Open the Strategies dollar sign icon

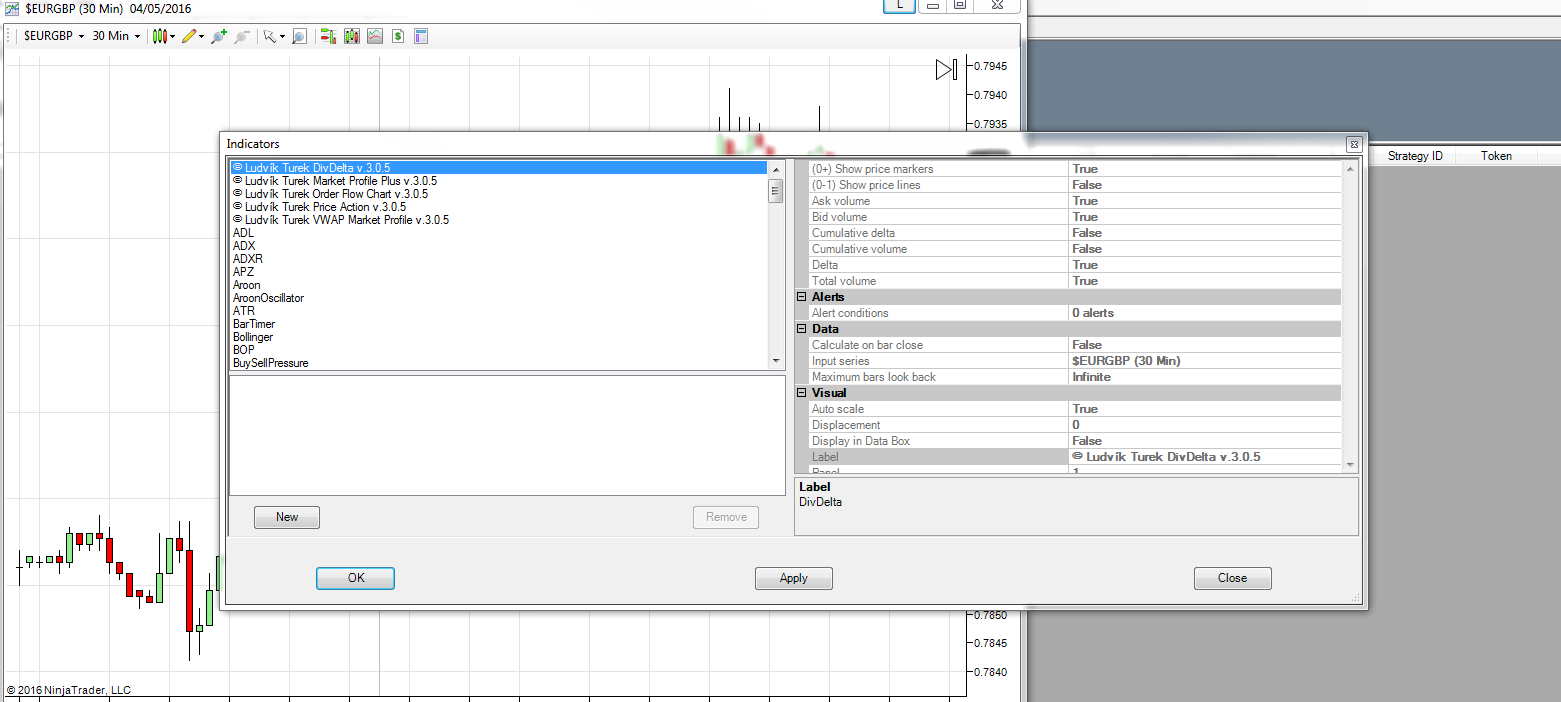(x=398, y=36)
